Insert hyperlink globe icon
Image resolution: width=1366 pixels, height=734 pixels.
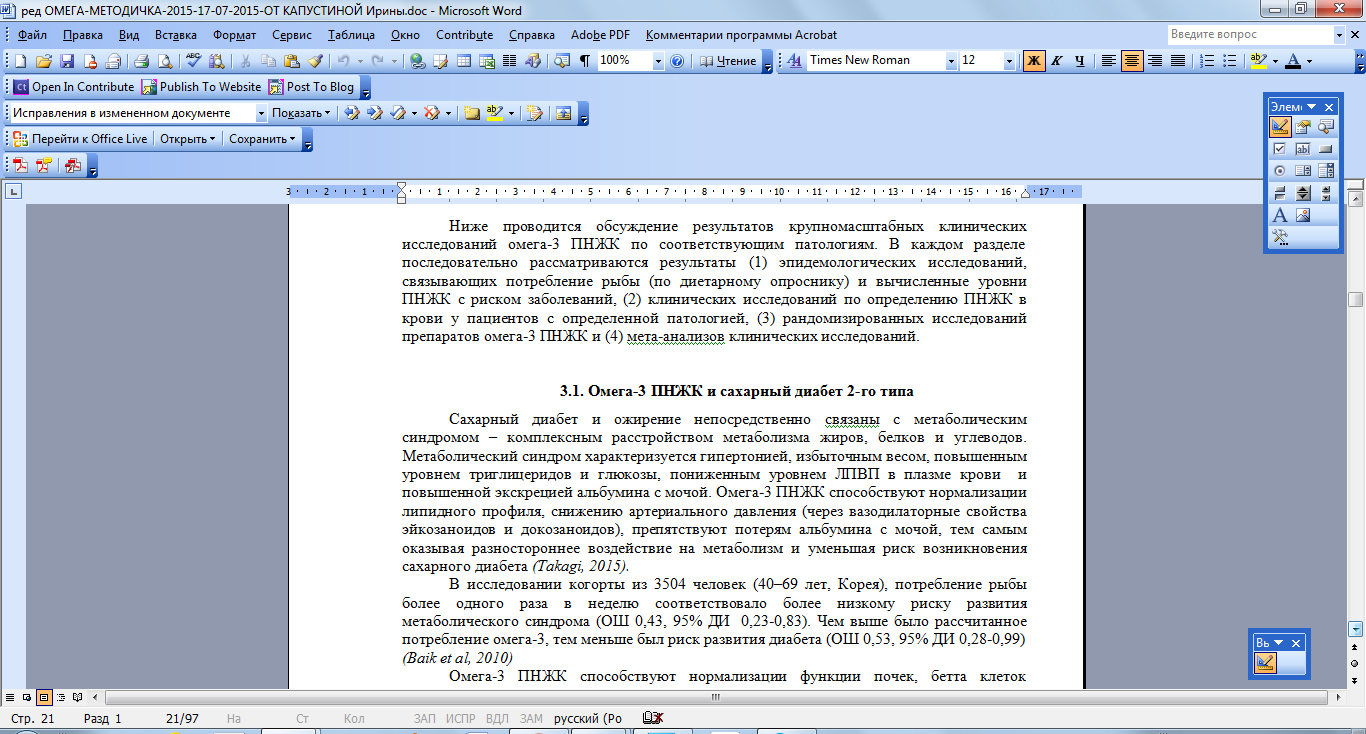pyautogui.click(x=417, y=61)
